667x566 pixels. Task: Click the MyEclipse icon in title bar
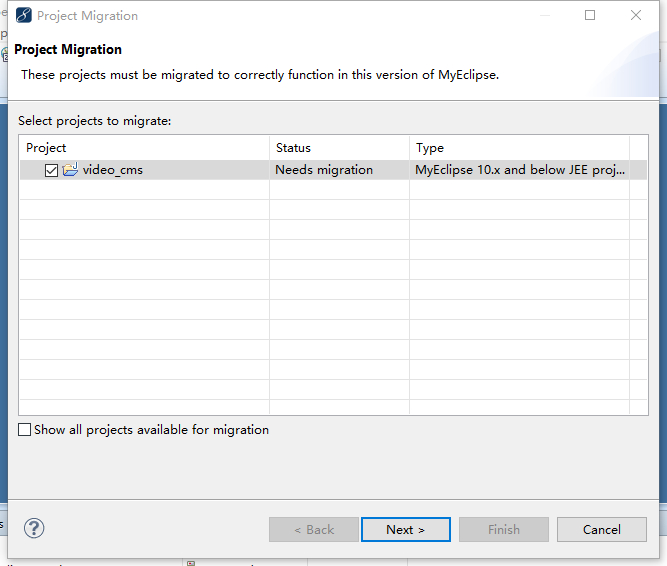point(22,16)
